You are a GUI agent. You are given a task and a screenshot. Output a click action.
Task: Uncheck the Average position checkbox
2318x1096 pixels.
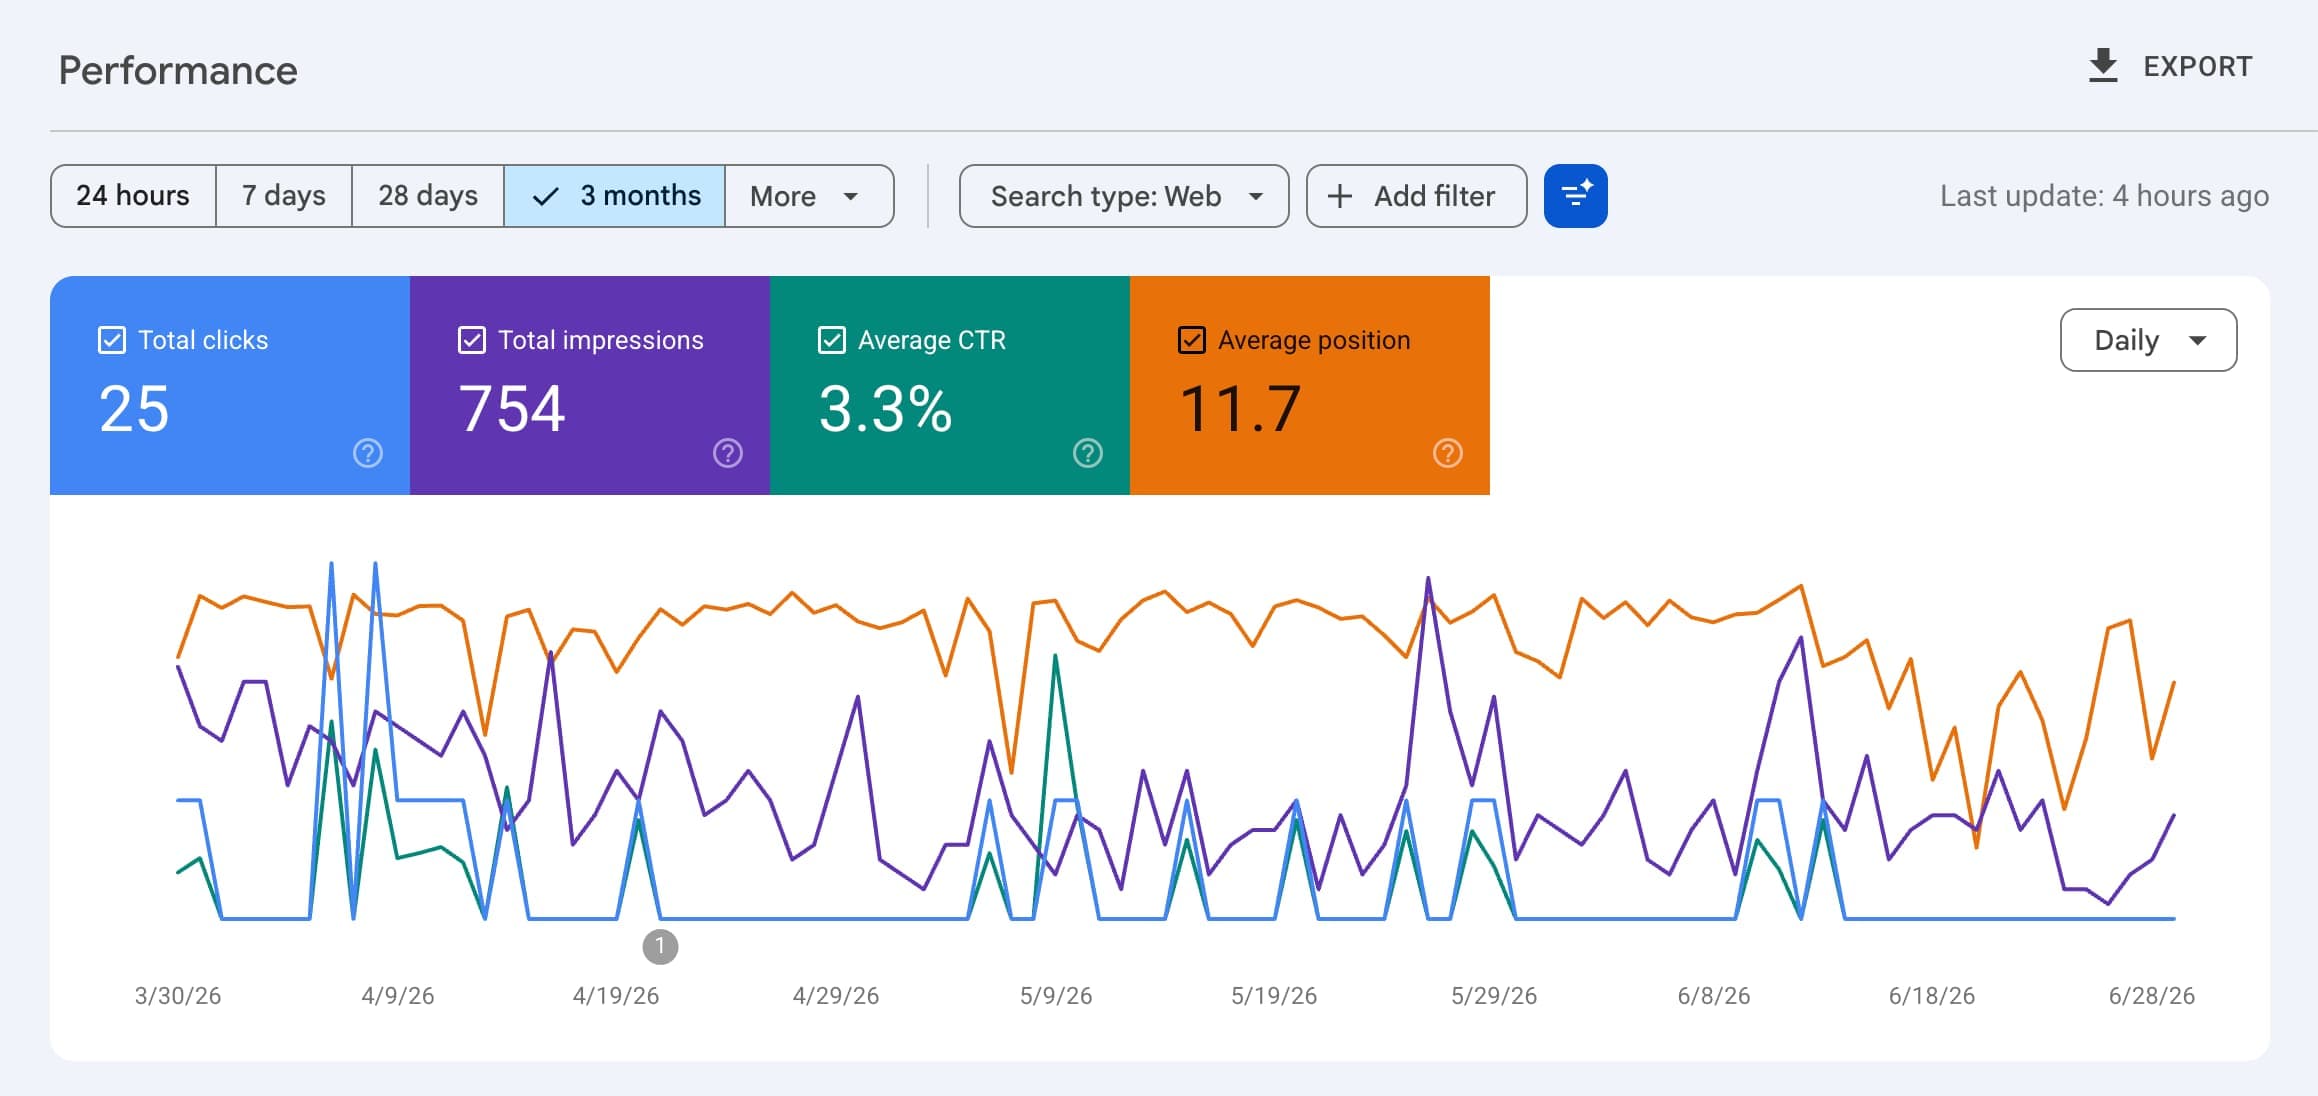1192,340
